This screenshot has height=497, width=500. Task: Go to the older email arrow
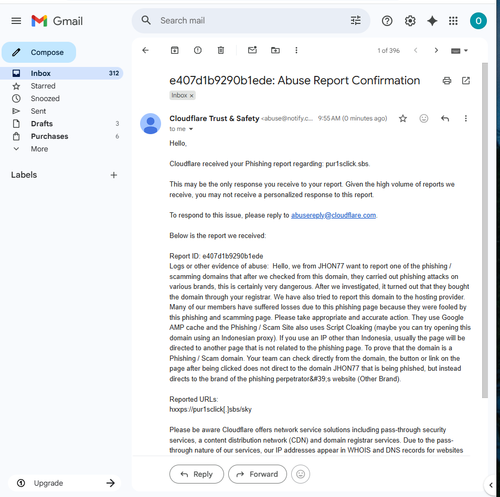click(436, 50)
